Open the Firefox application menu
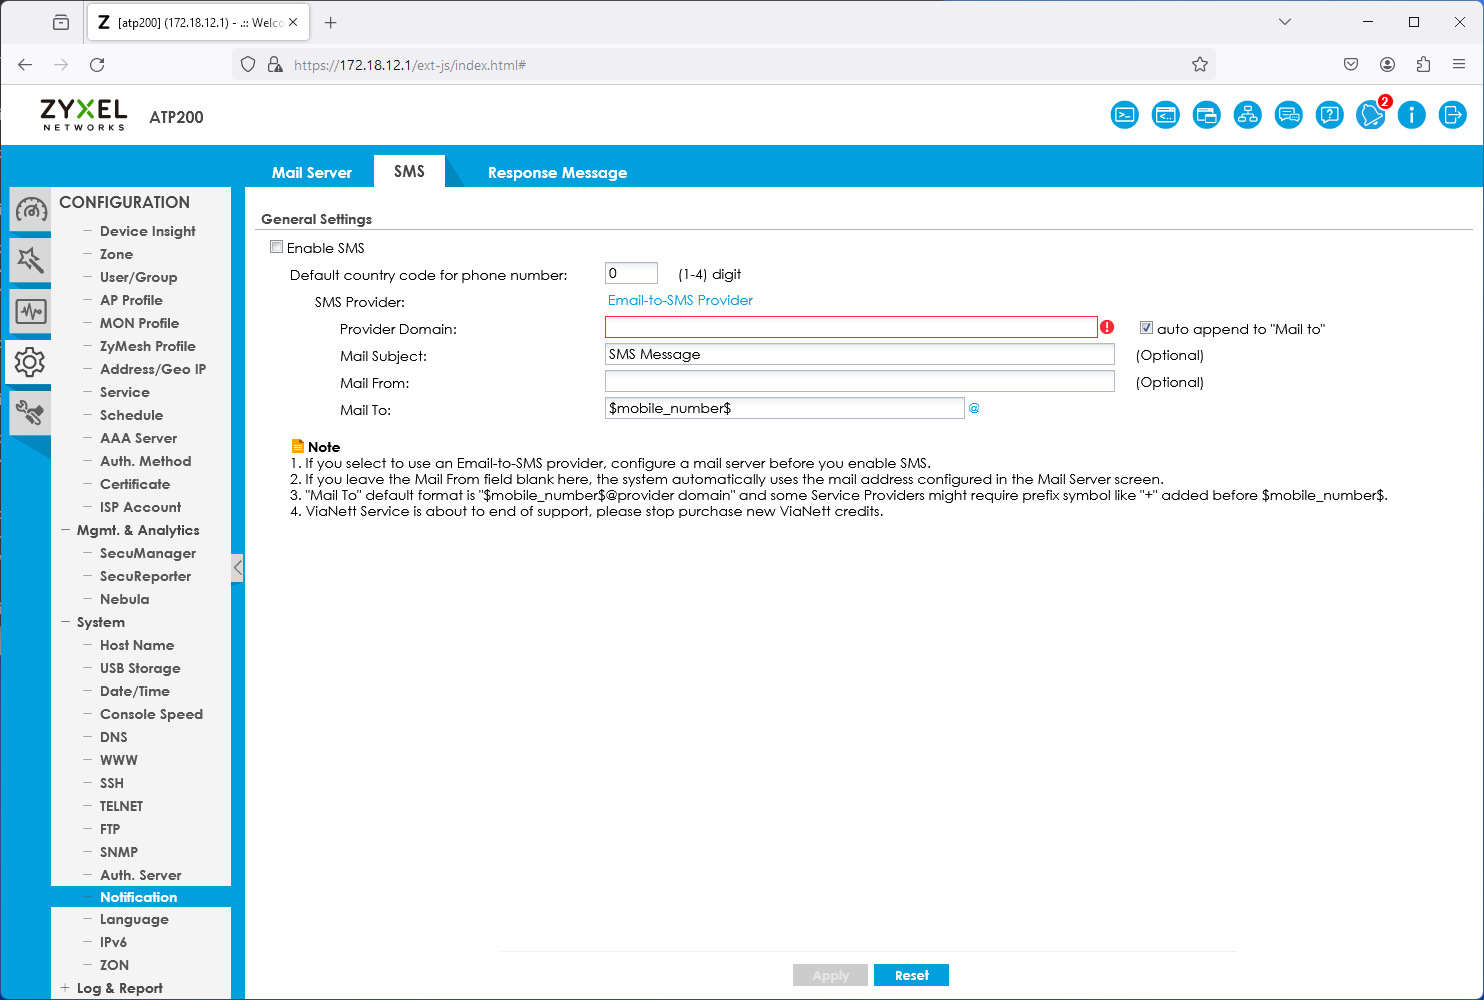The height and width of the screenshot is (1000, 1484). (1459, 65)
